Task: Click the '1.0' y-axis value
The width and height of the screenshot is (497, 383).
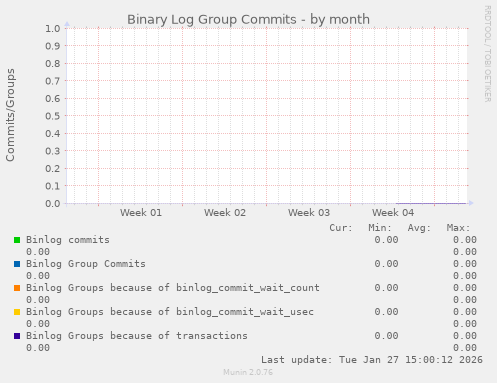Action: 53,29
